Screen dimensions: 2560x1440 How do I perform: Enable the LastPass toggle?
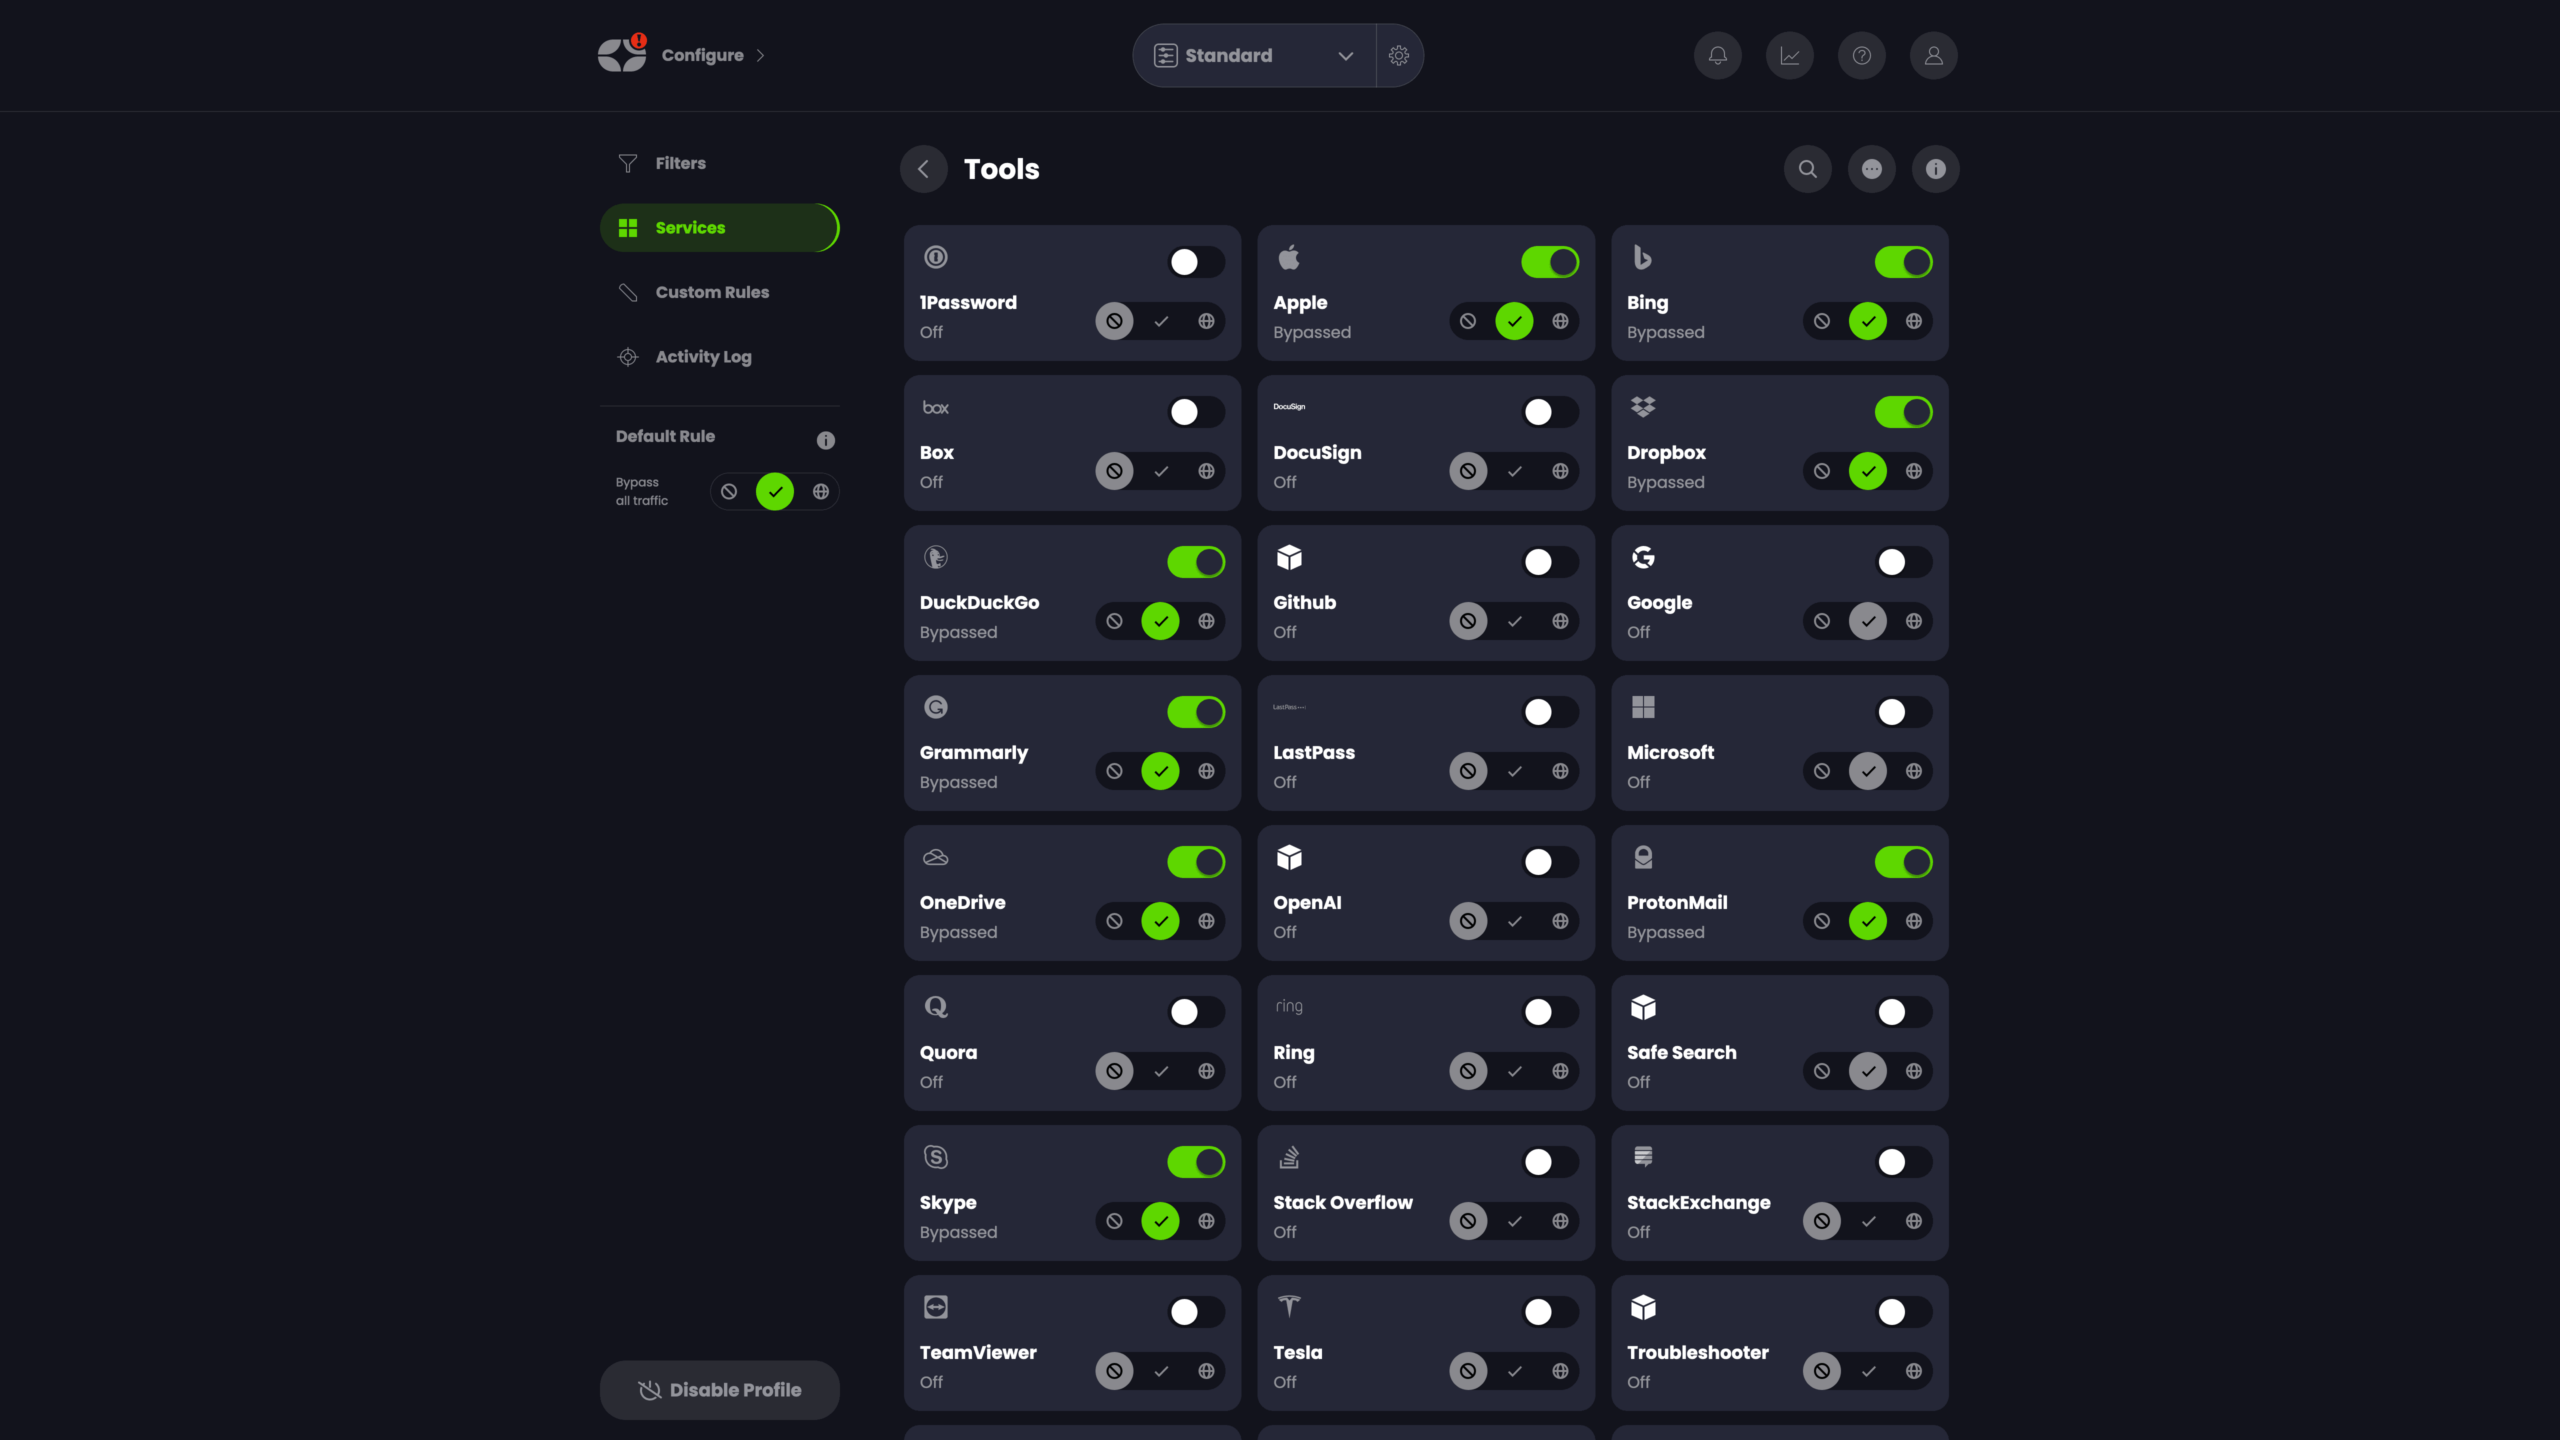pos(1550,712)
